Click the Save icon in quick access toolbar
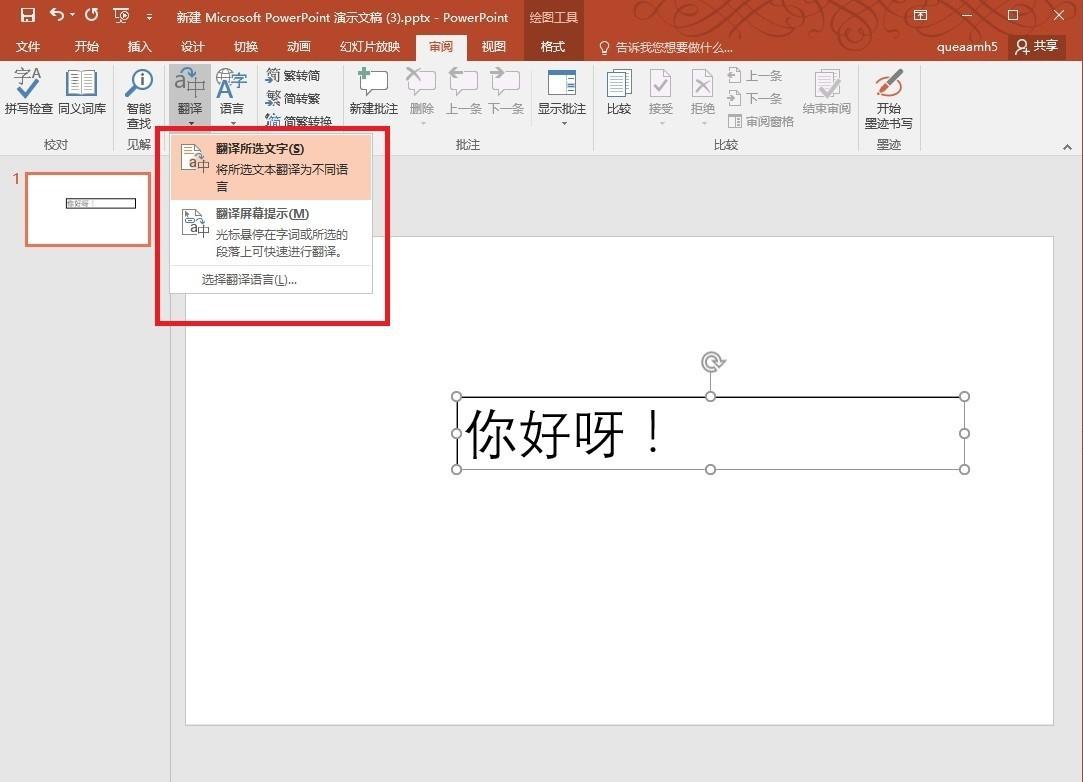 27,15
